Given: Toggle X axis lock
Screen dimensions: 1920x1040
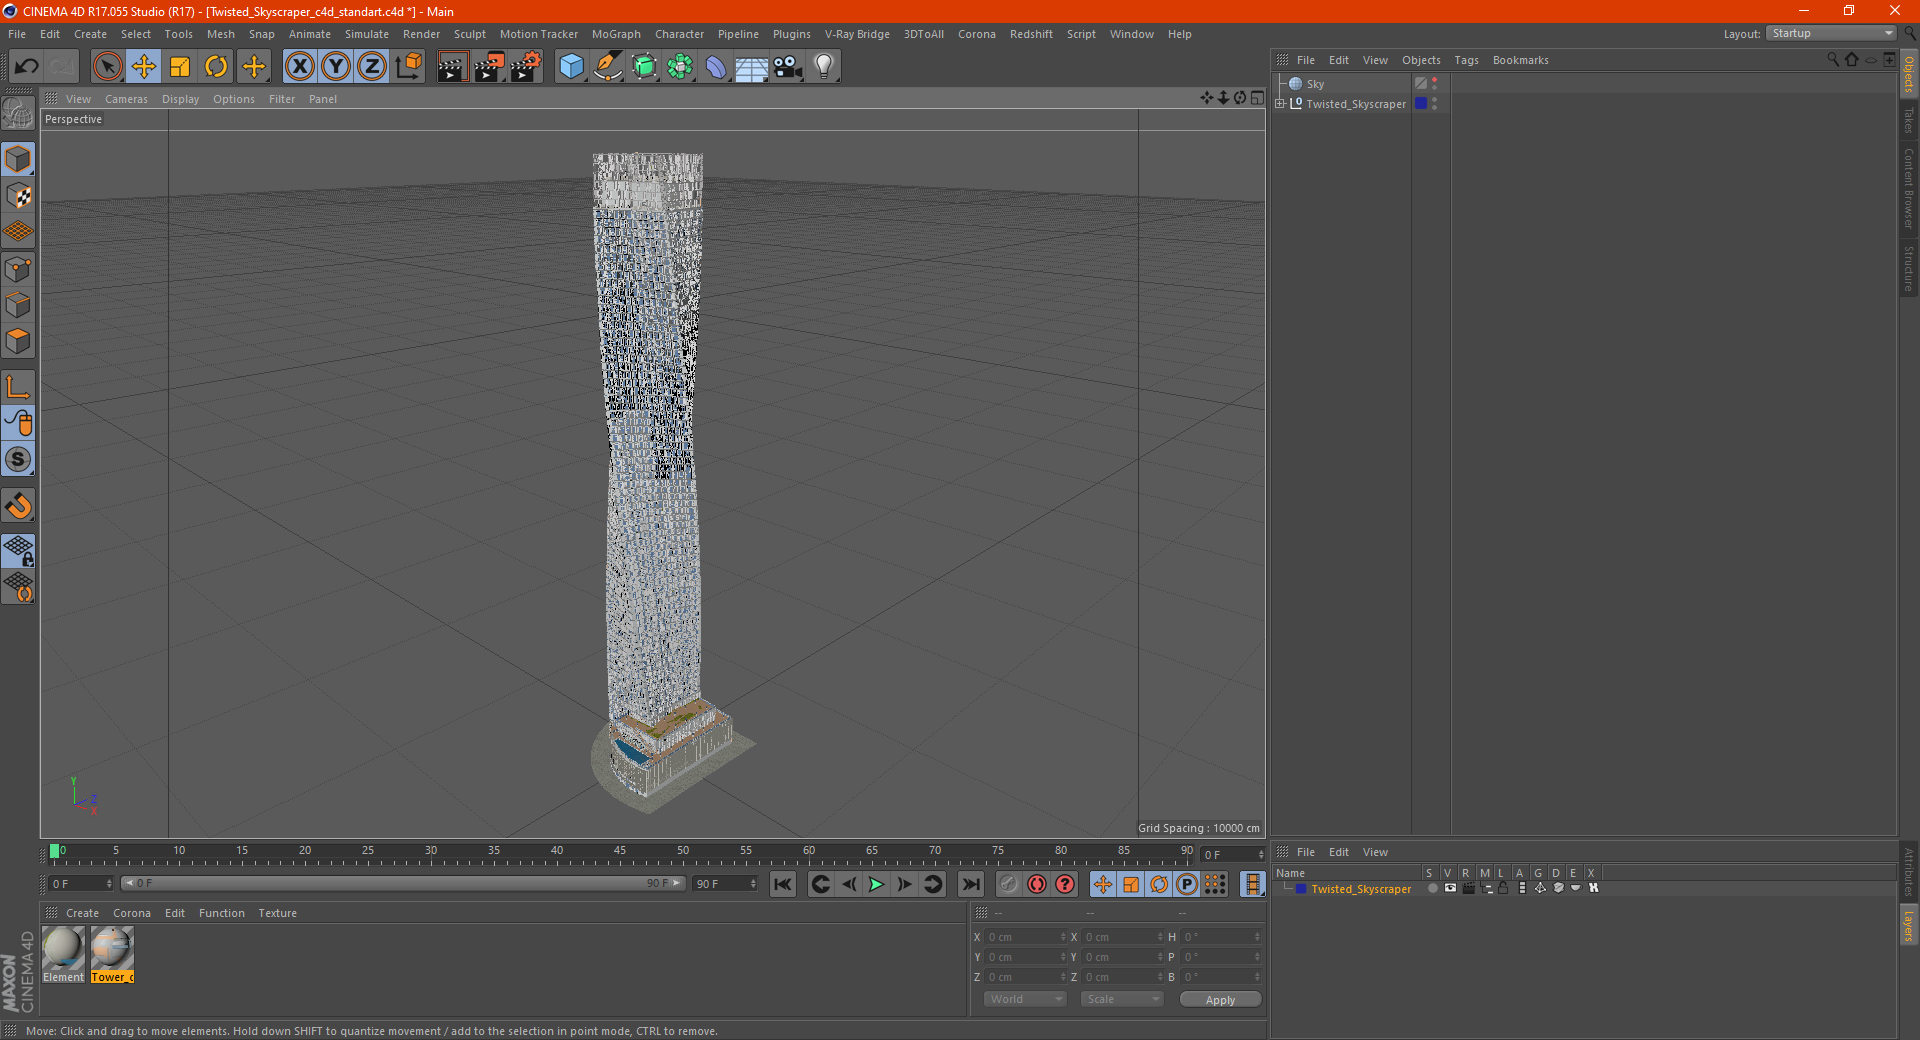Looking at the screenshot, I should (x=299, y=67).
